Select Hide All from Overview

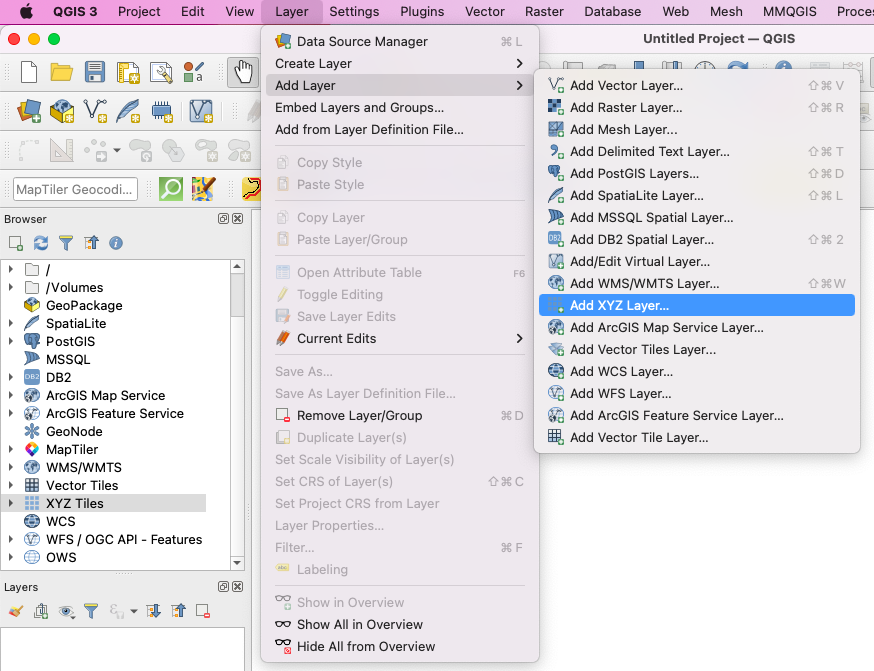[365, 646]
